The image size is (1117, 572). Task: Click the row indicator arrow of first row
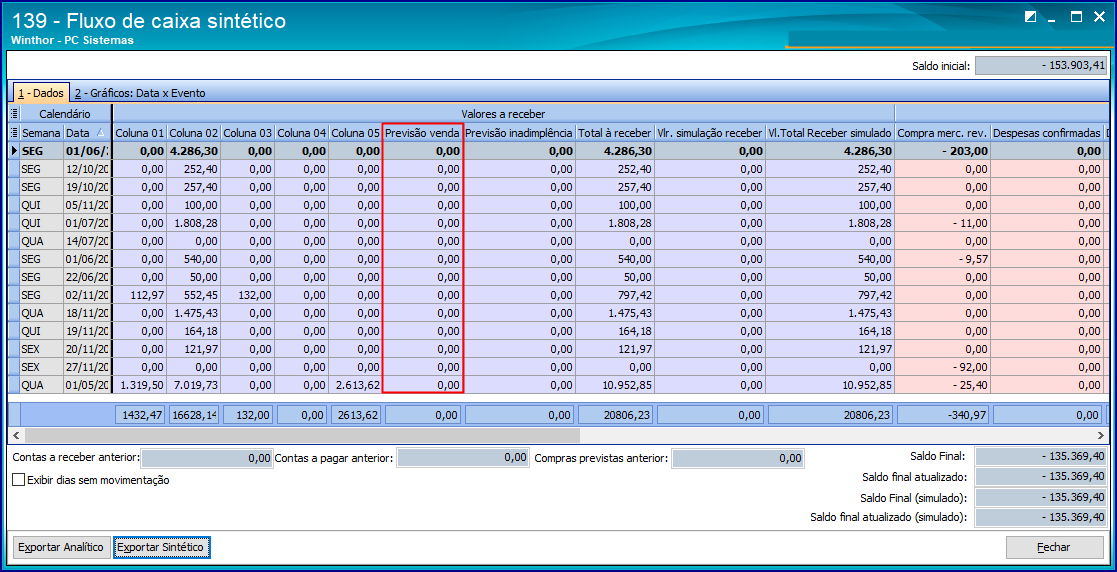point(14,151)
